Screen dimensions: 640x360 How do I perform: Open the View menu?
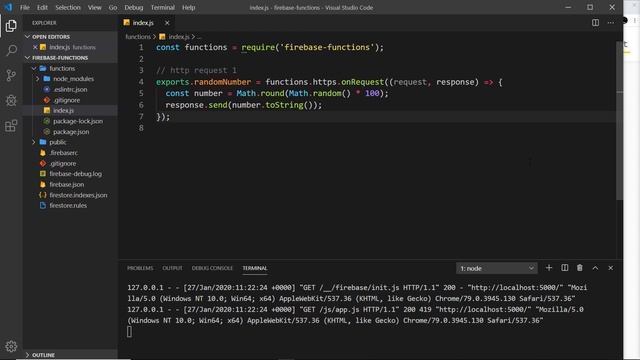[94, 7]
